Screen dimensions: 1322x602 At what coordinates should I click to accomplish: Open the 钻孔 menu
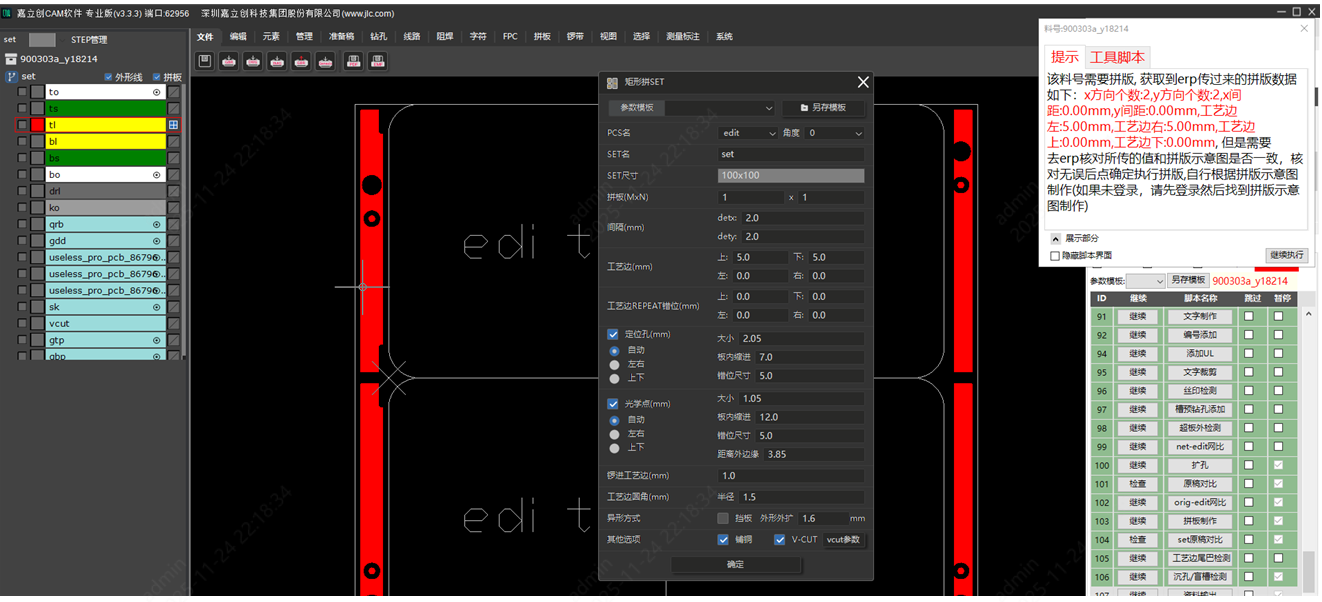tap(378, 37)
